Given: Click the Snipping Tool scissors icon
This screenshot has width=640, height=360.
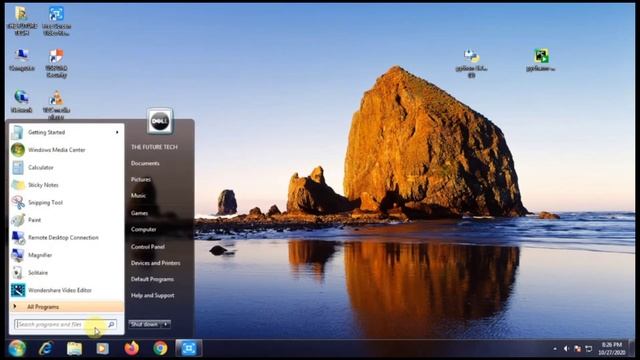Looking at the screenshot, I should (18, 202).
